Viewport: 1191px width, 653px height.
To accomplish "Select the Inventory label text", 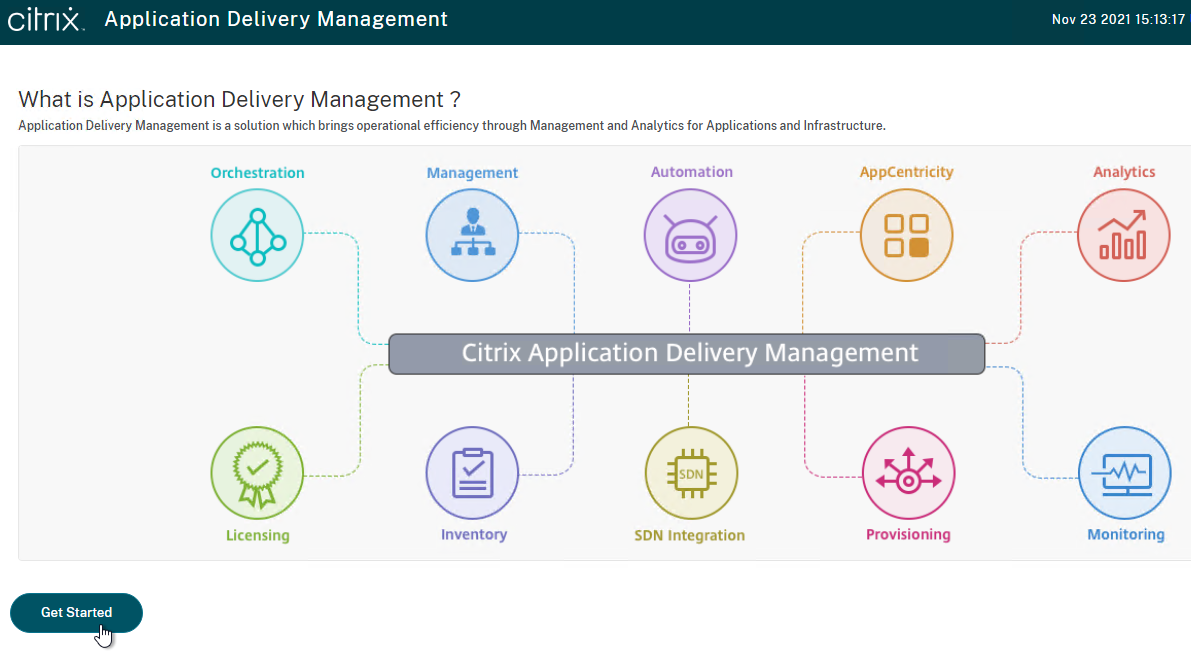I will point(474,535).
